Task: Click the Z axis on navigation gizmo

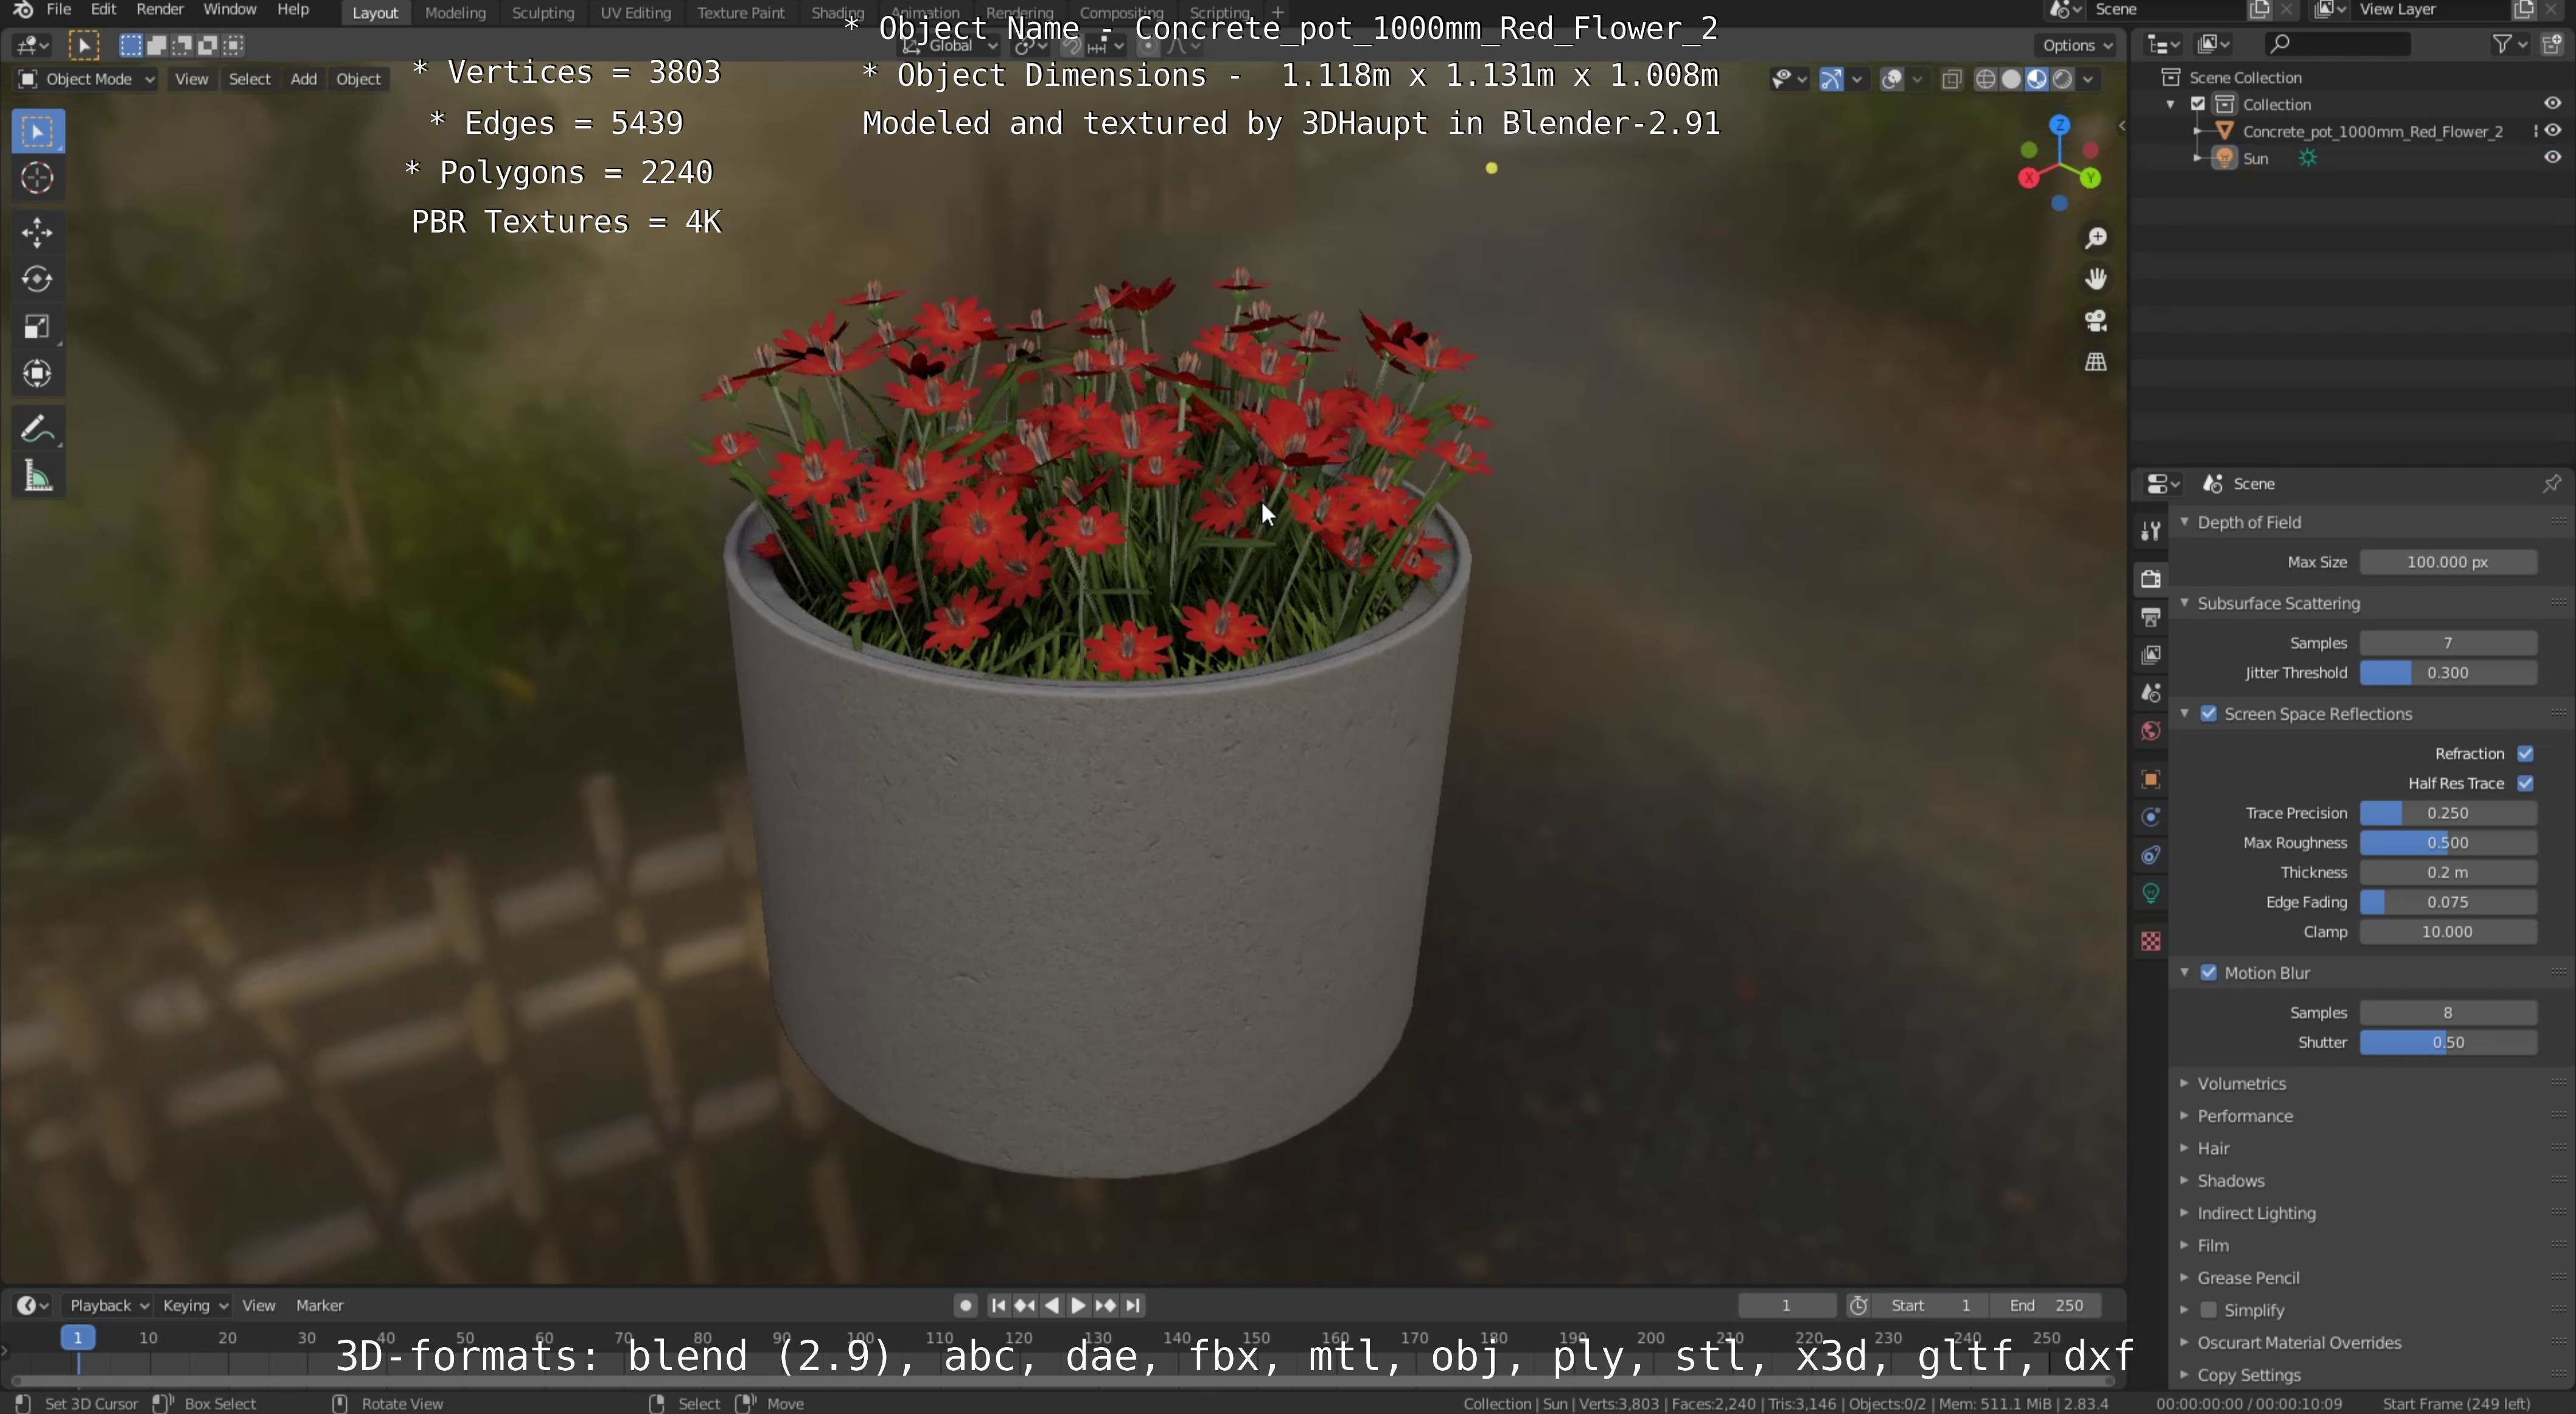Action: (2060, 125)
